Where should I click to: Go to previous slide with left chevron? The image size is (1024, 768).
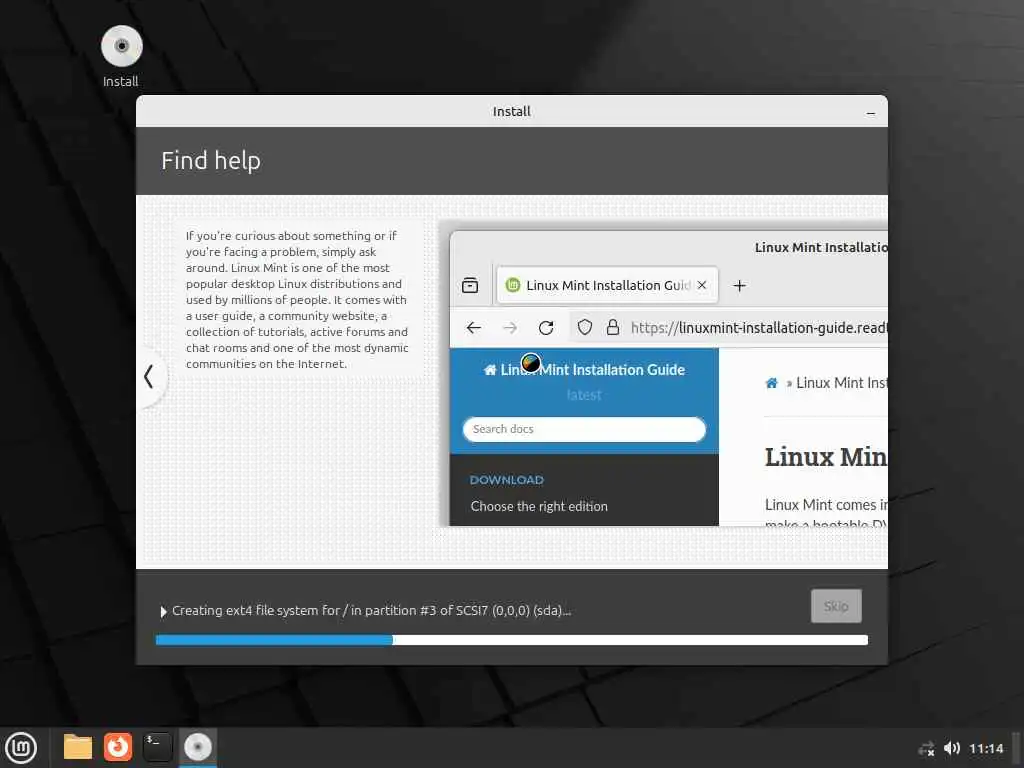149,377
